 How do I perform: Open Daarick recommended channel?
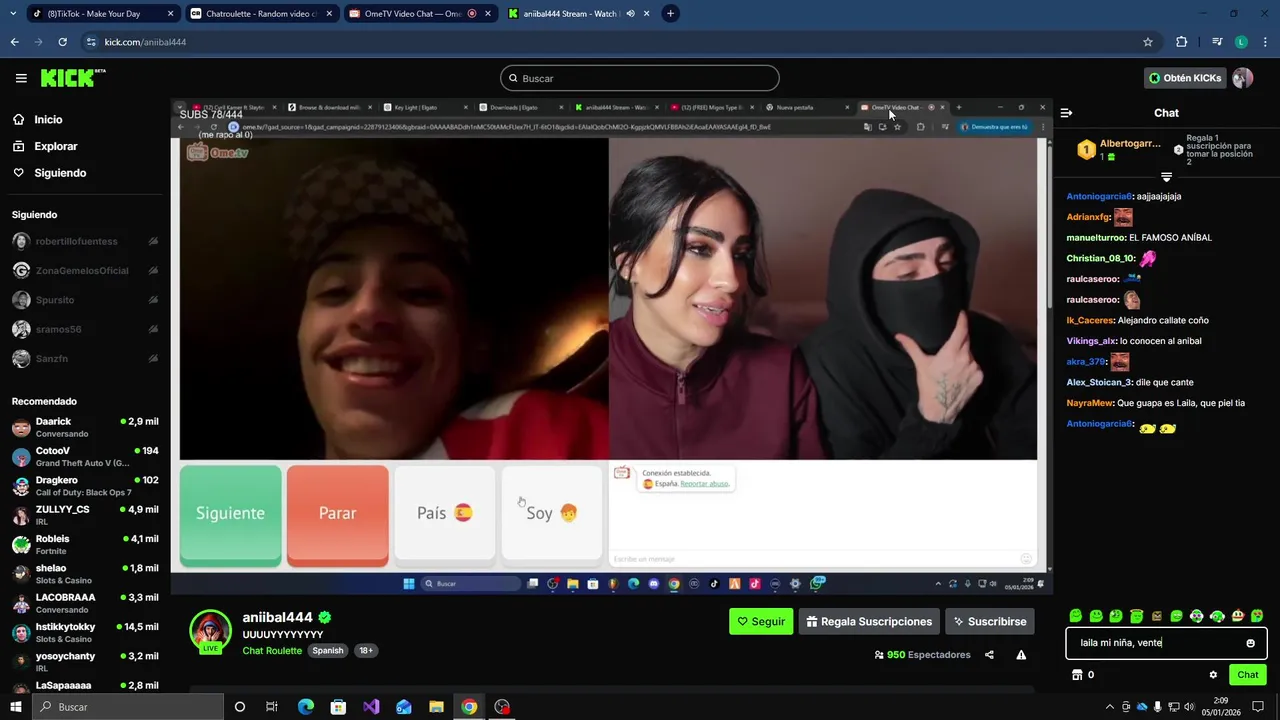85,427
